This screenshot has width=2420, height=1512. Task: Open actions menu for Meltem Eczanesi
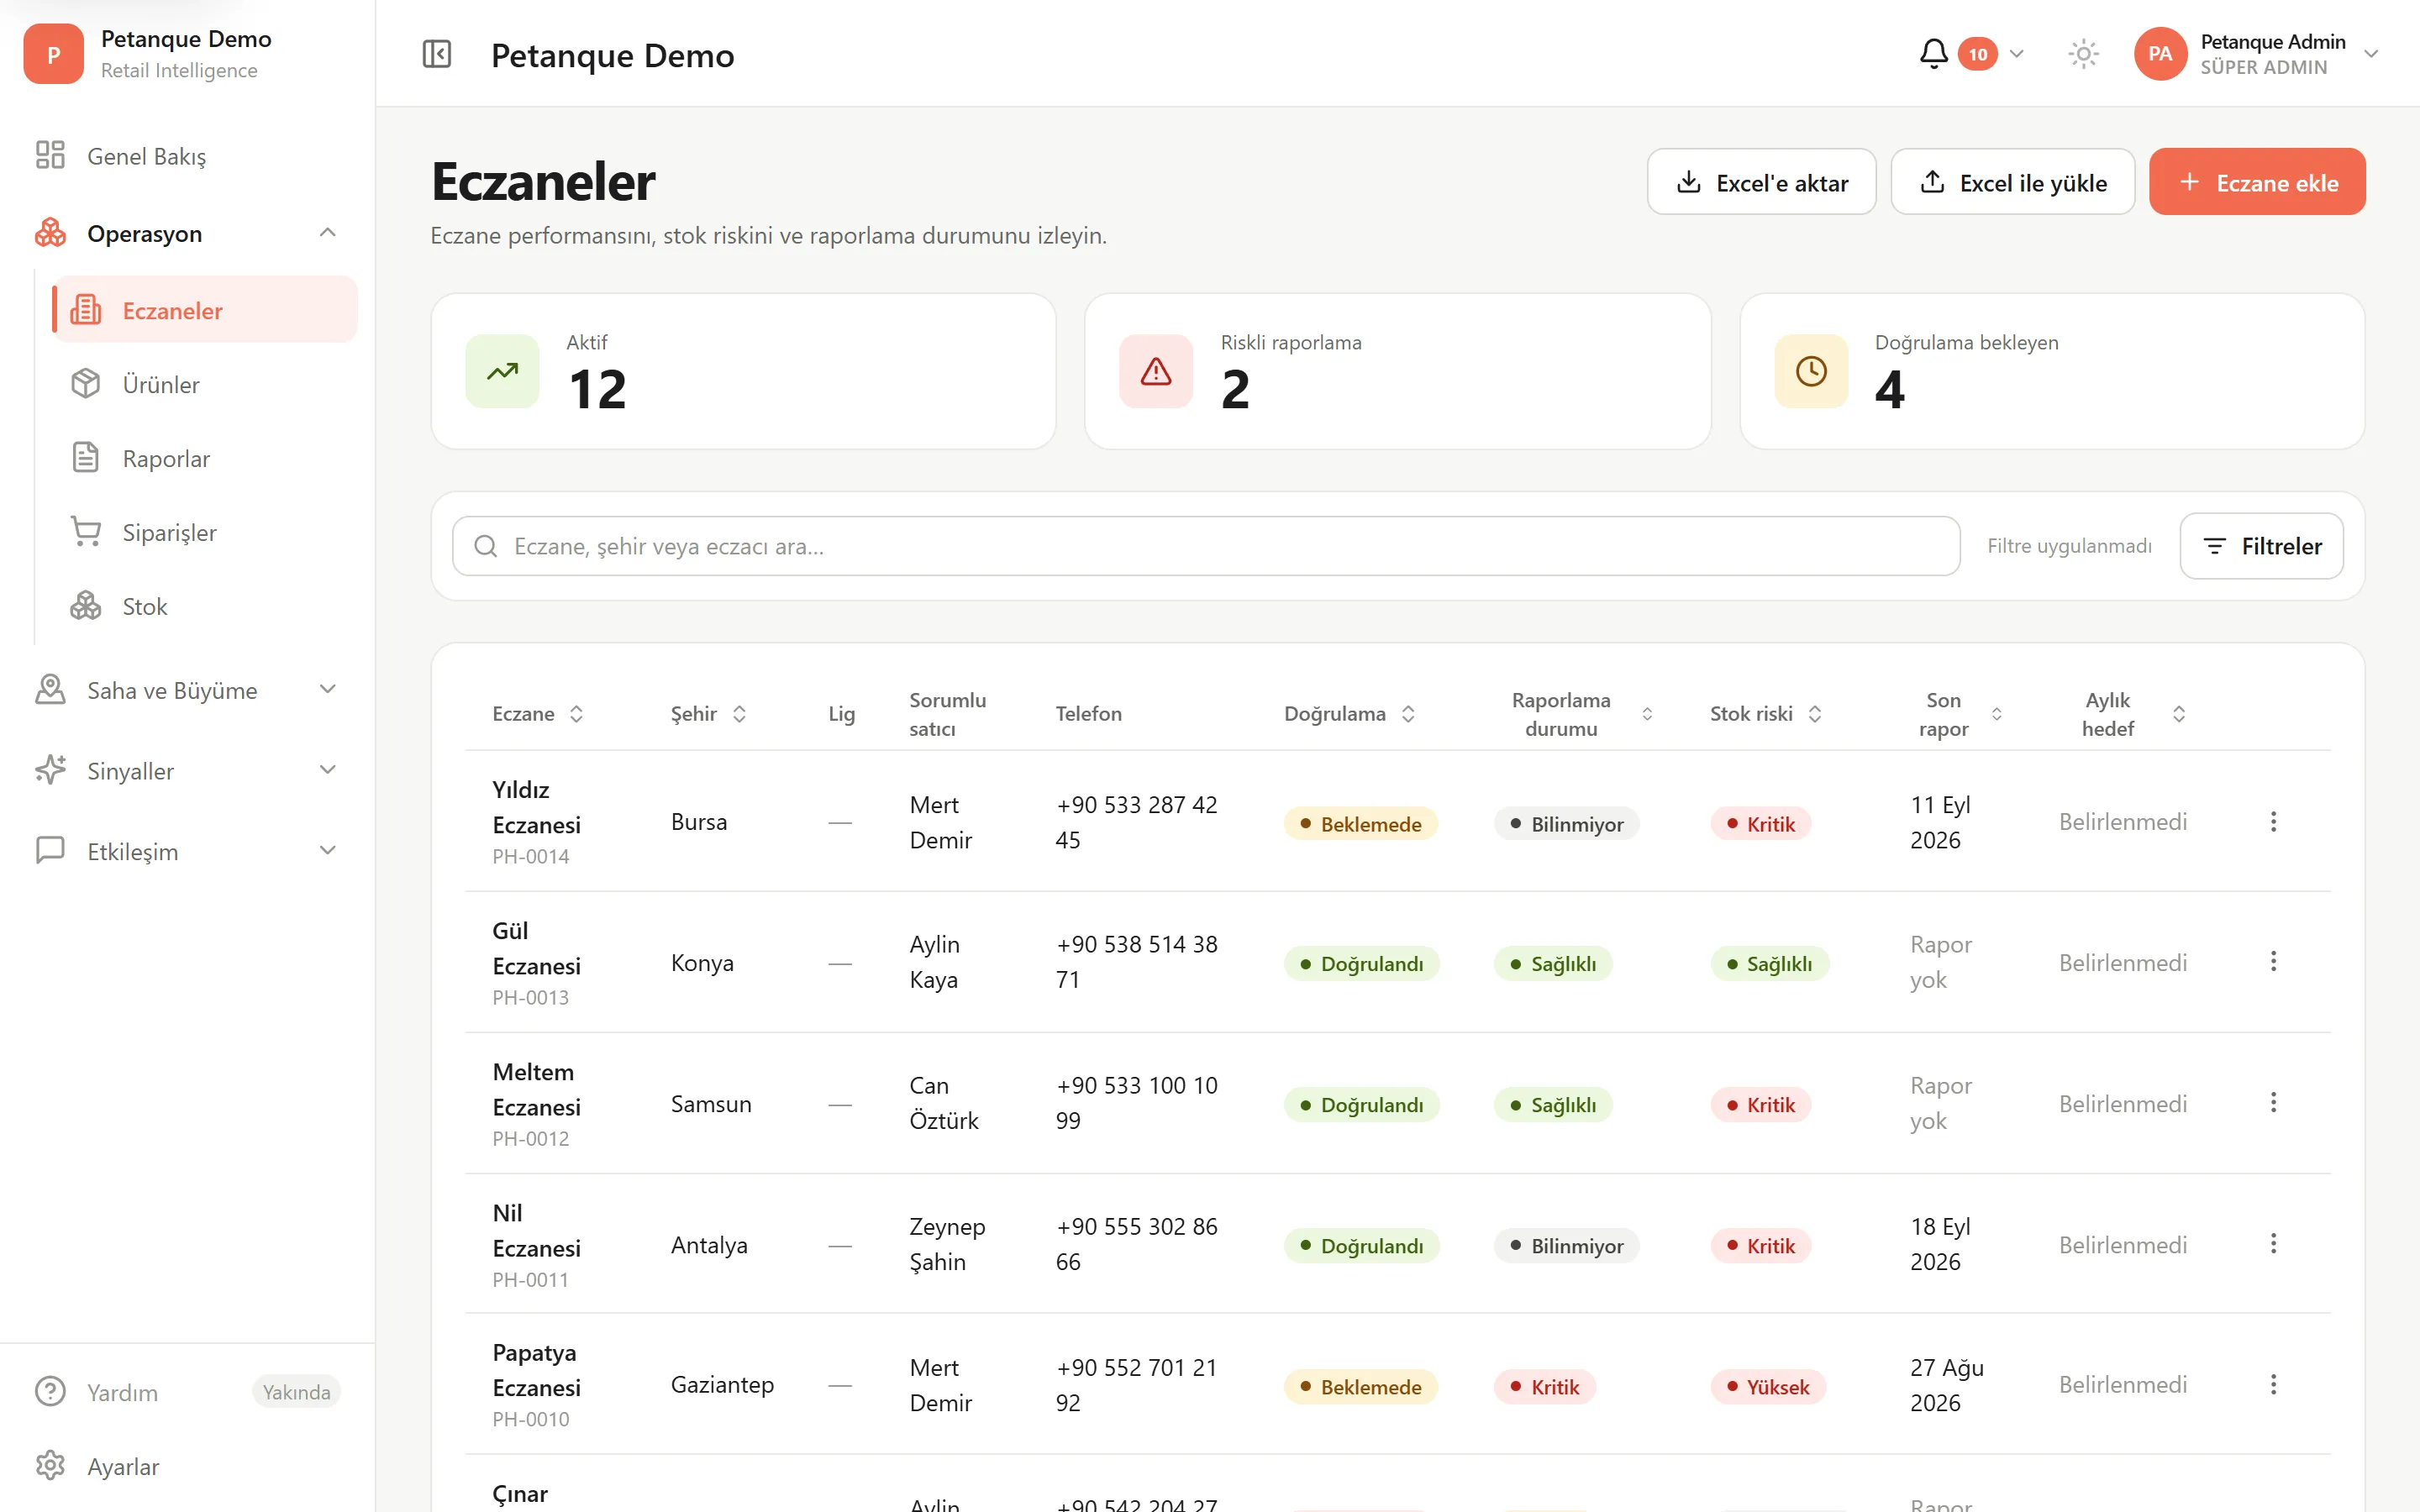2273,1102
